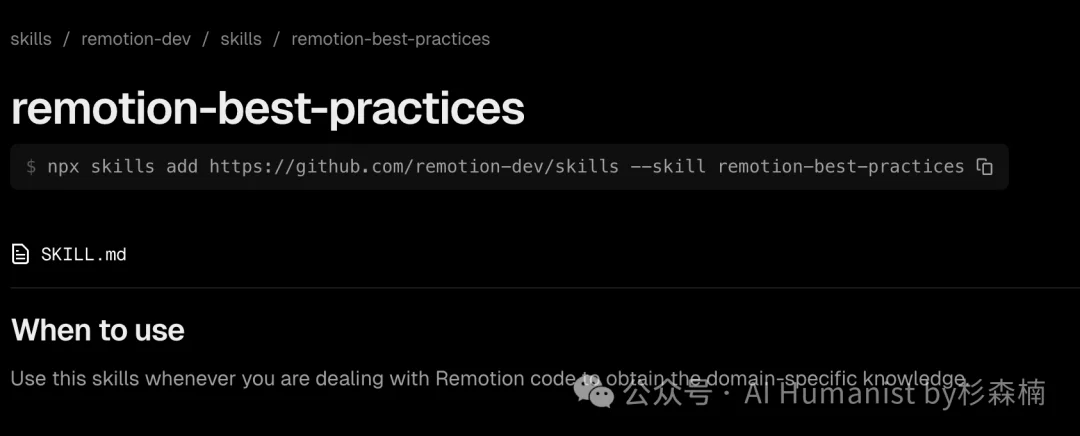Click the divider line under SKILL.md

(x=540, y=288)
